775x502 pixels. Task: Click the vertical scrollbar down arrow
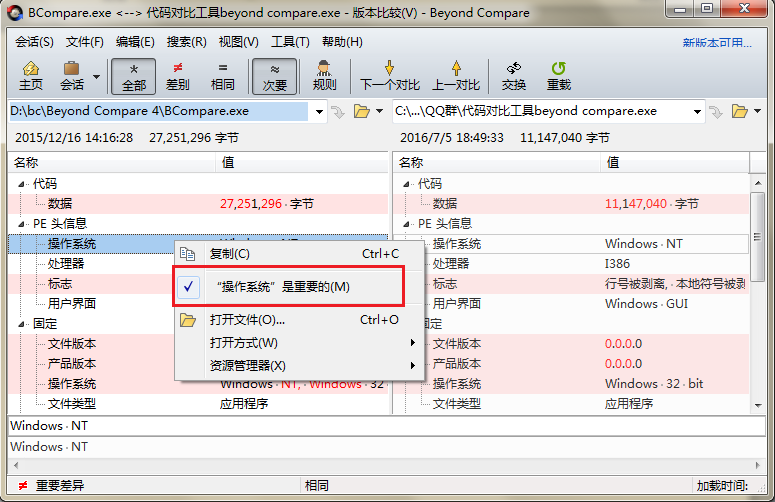(758, 406)
